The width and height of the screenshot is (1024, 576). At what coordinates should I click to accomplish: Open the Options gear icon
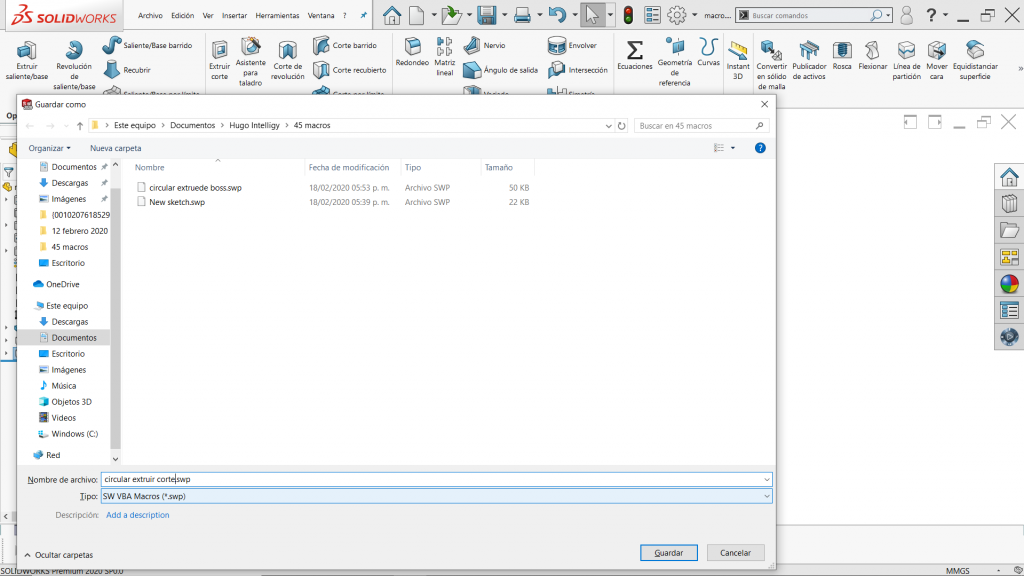[x=677, y=14]
